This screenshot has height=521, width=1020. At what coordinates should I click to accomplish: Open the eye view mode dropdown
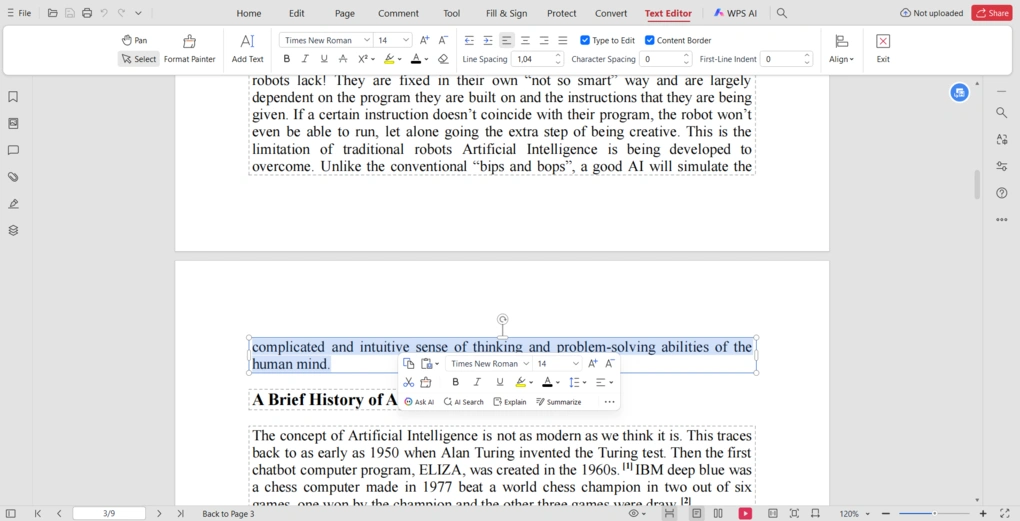(x=638, y=514)
